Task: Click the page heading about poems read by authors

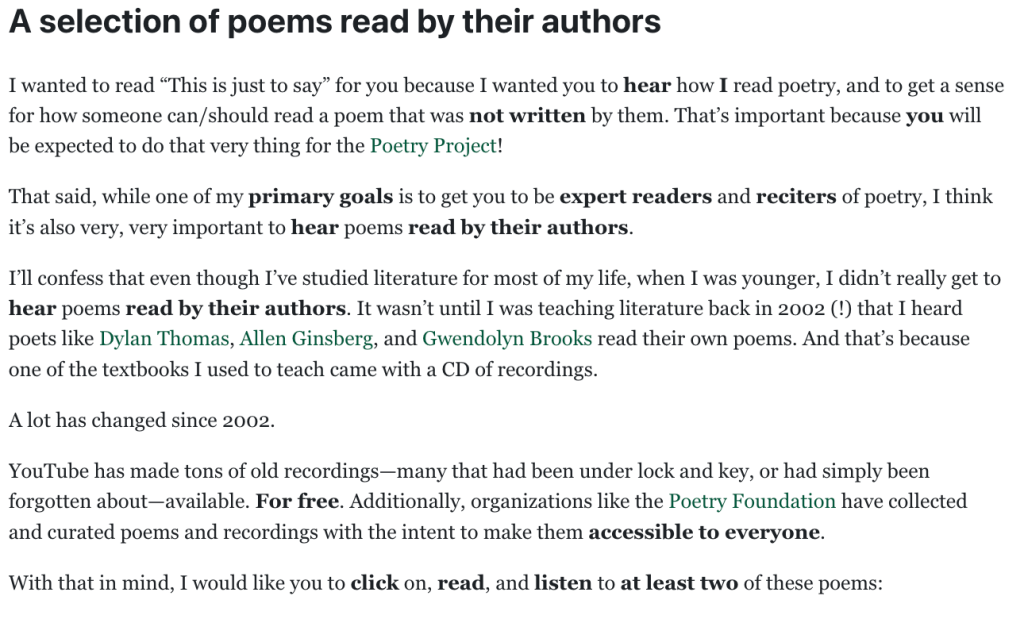Action: tap(335, 22)
